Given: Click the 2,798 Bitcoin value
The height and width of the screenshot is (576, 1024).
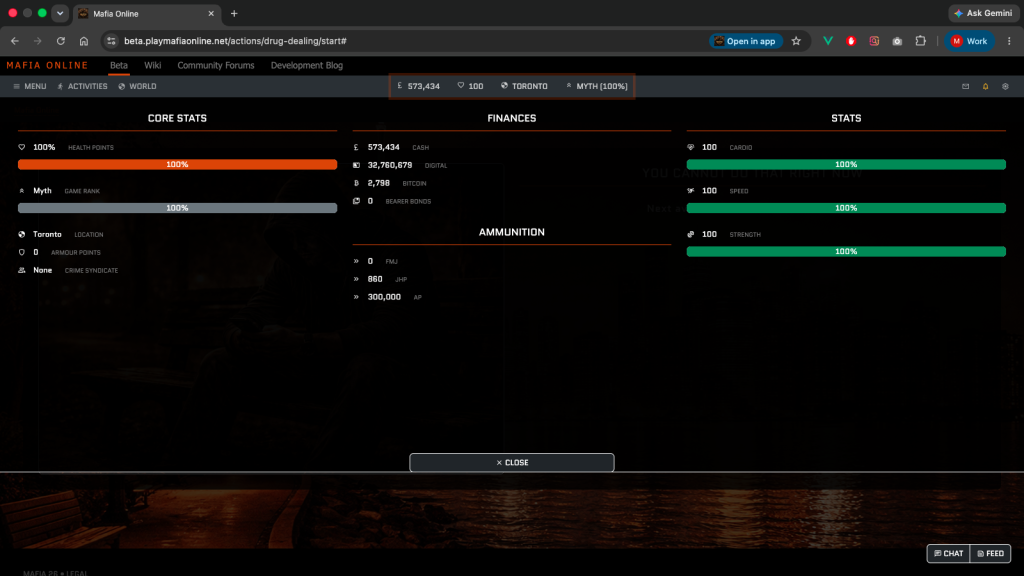Looking at the screenshot, I should tap(379, 183).
